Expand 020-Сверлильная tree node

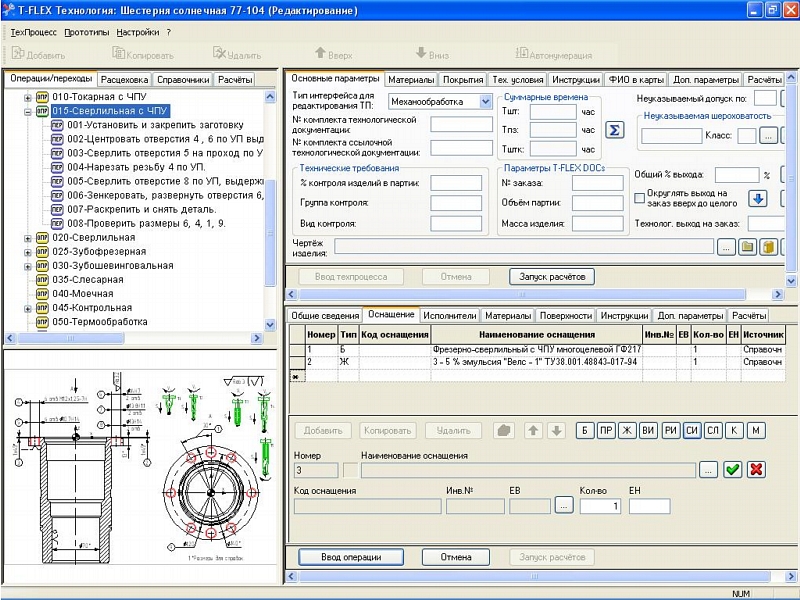pyautogui.click(x=28, y=238)
